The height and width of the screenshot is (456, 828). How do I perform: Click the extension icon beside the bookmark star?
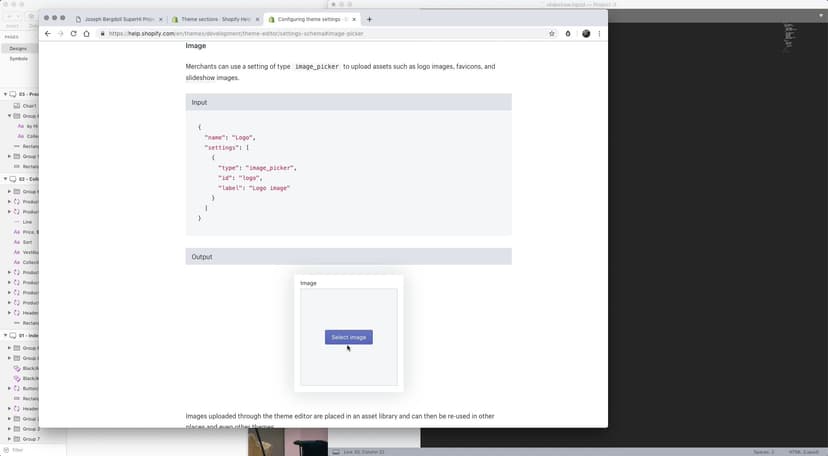tap(568, 33)
